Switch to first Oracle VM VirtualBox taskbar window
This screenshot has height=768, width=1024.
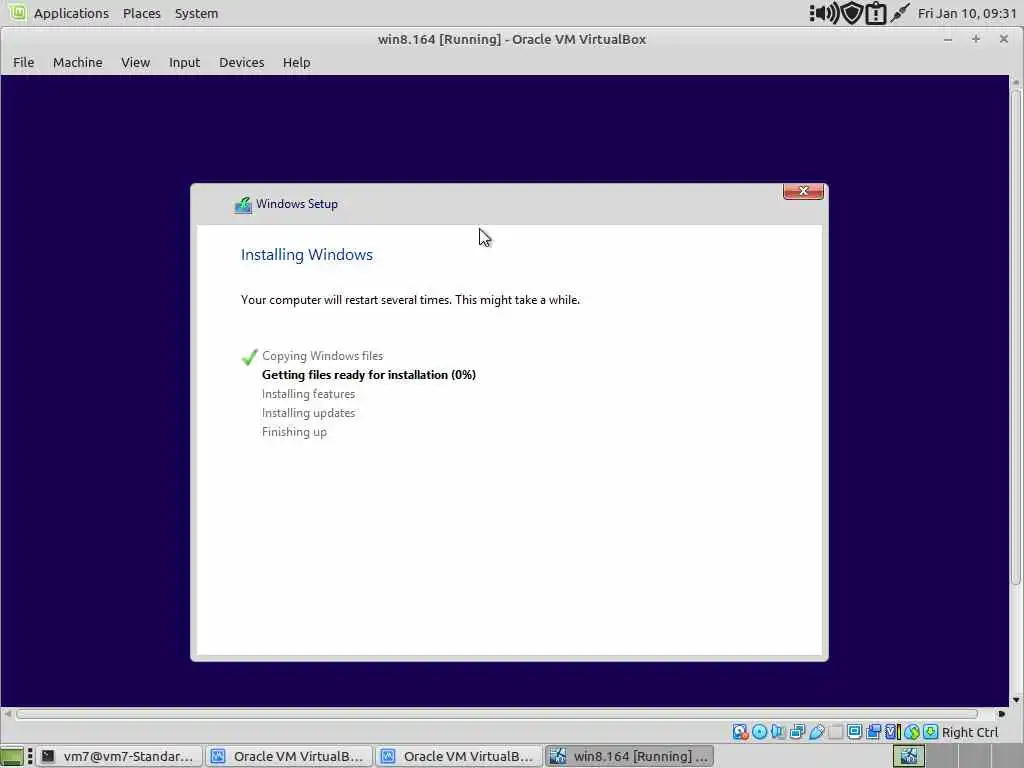point(289,756)
